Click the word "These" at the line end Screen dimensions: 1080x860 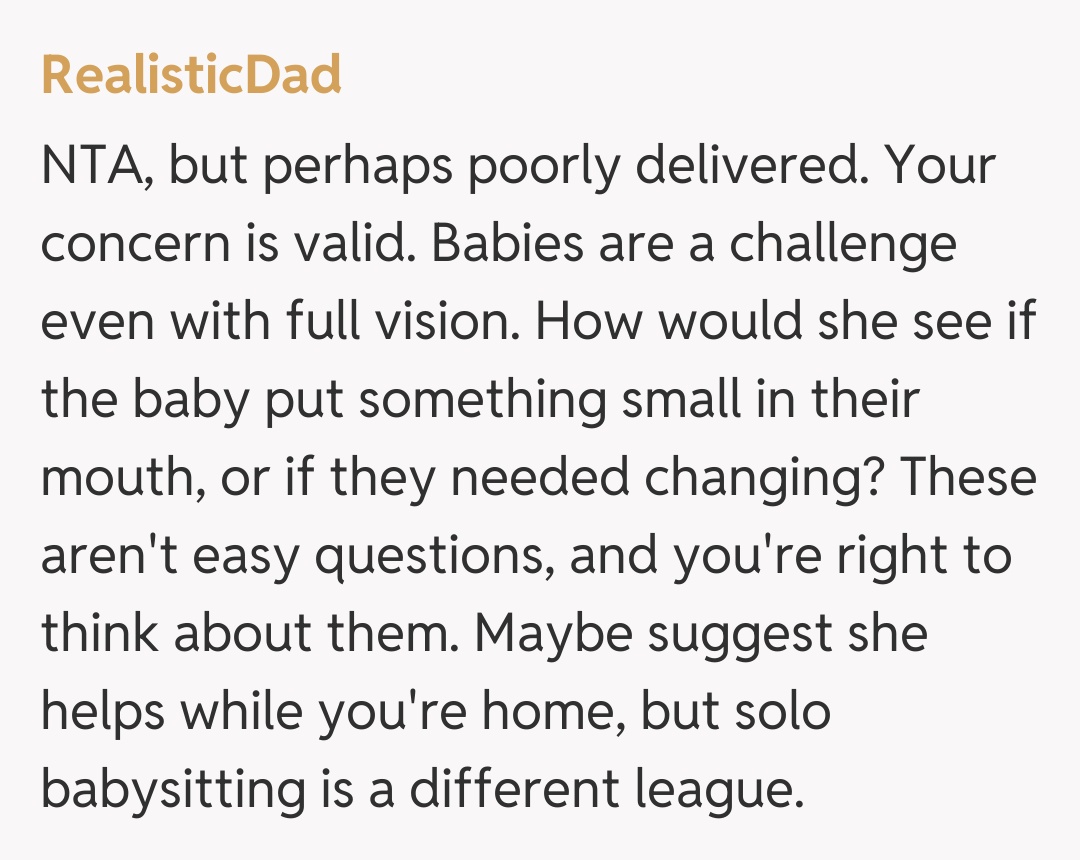point(969,478)
